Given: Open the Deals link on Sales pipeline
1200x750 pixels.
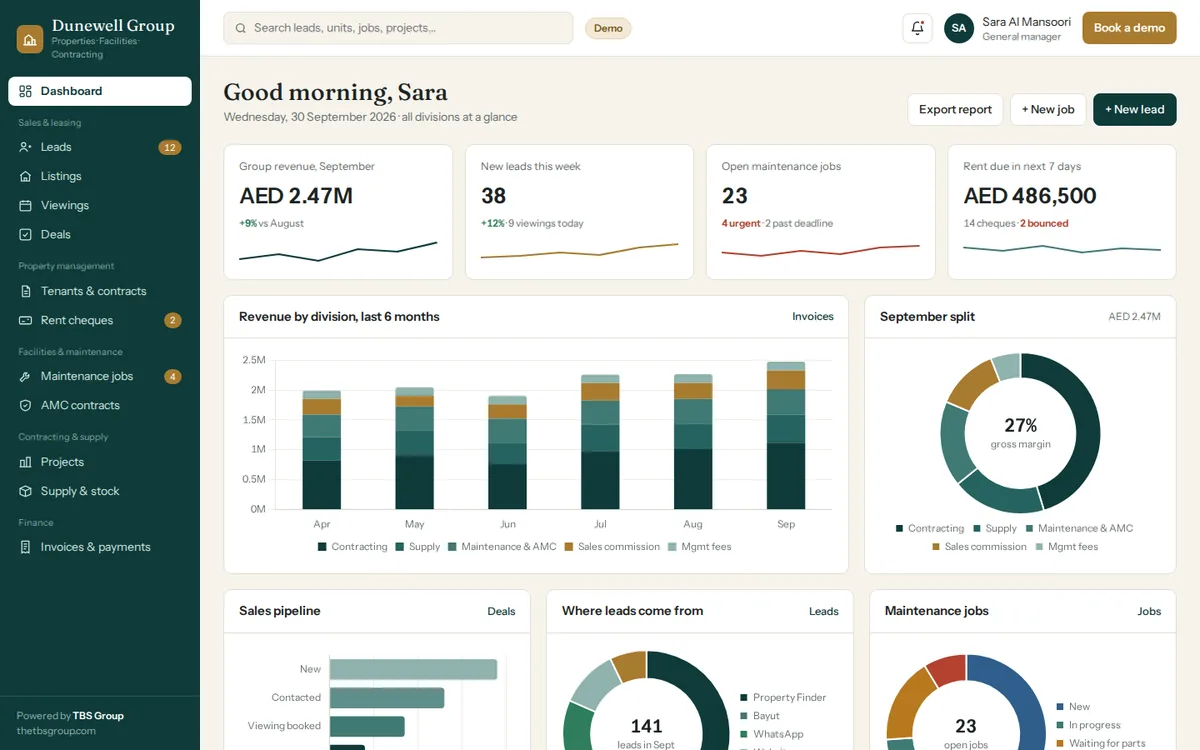Looking at the screenshot, I should [502, 611].
